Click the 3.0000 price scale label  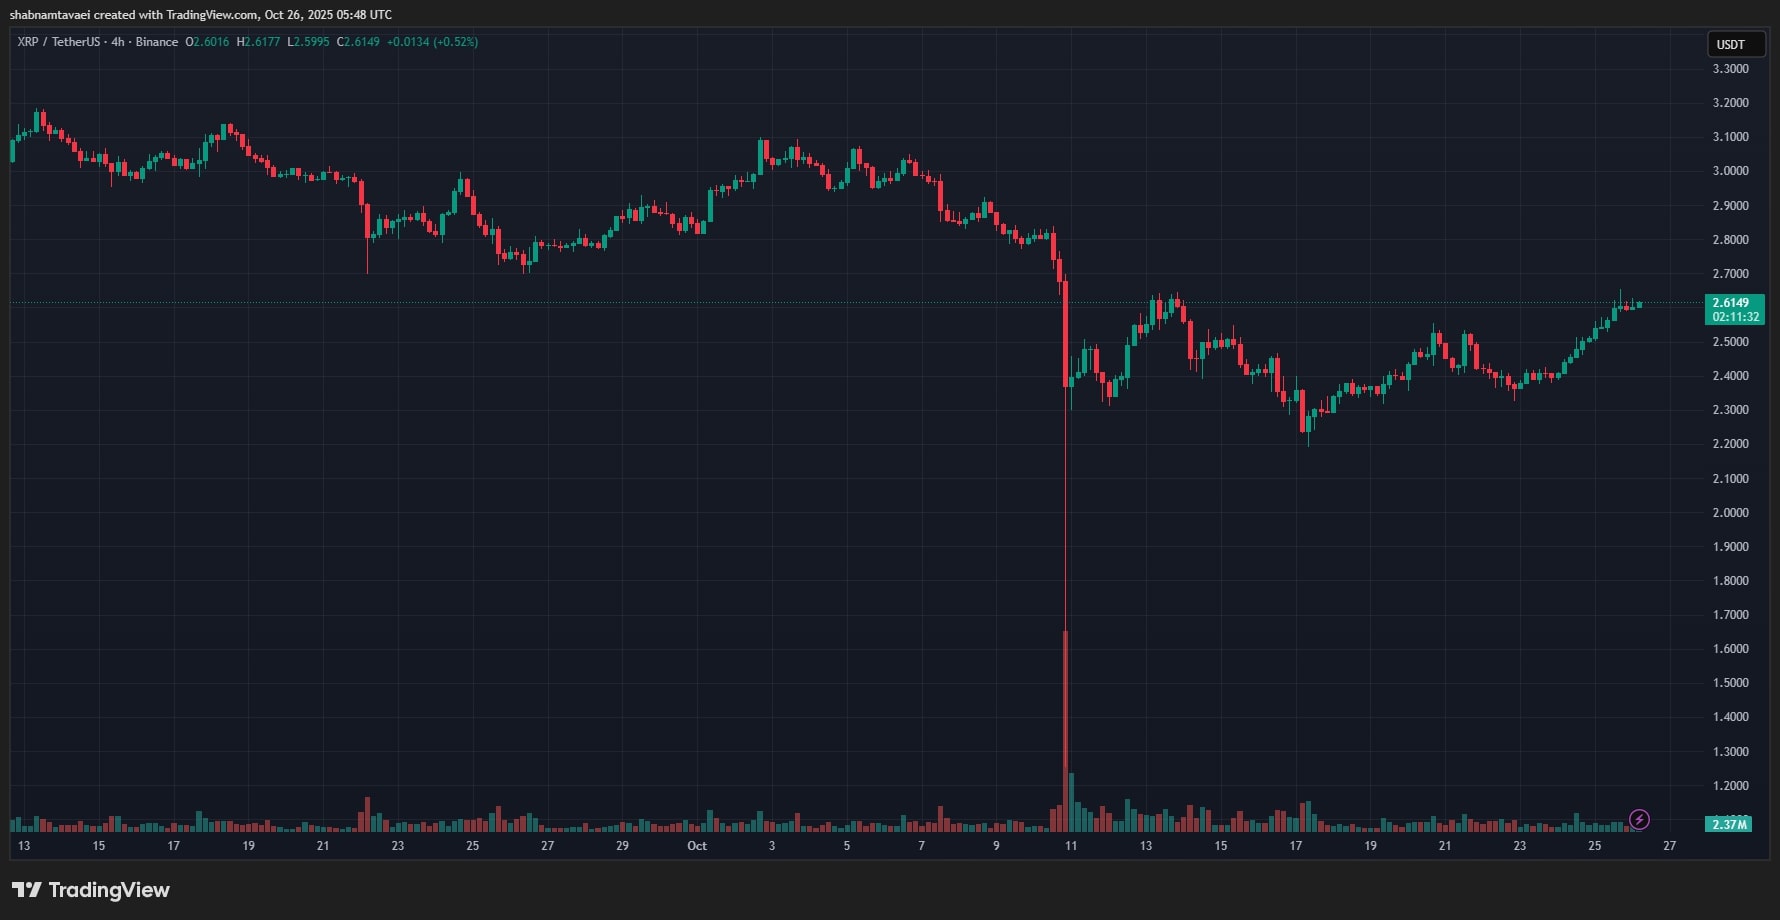click(x=1730, y=171)
